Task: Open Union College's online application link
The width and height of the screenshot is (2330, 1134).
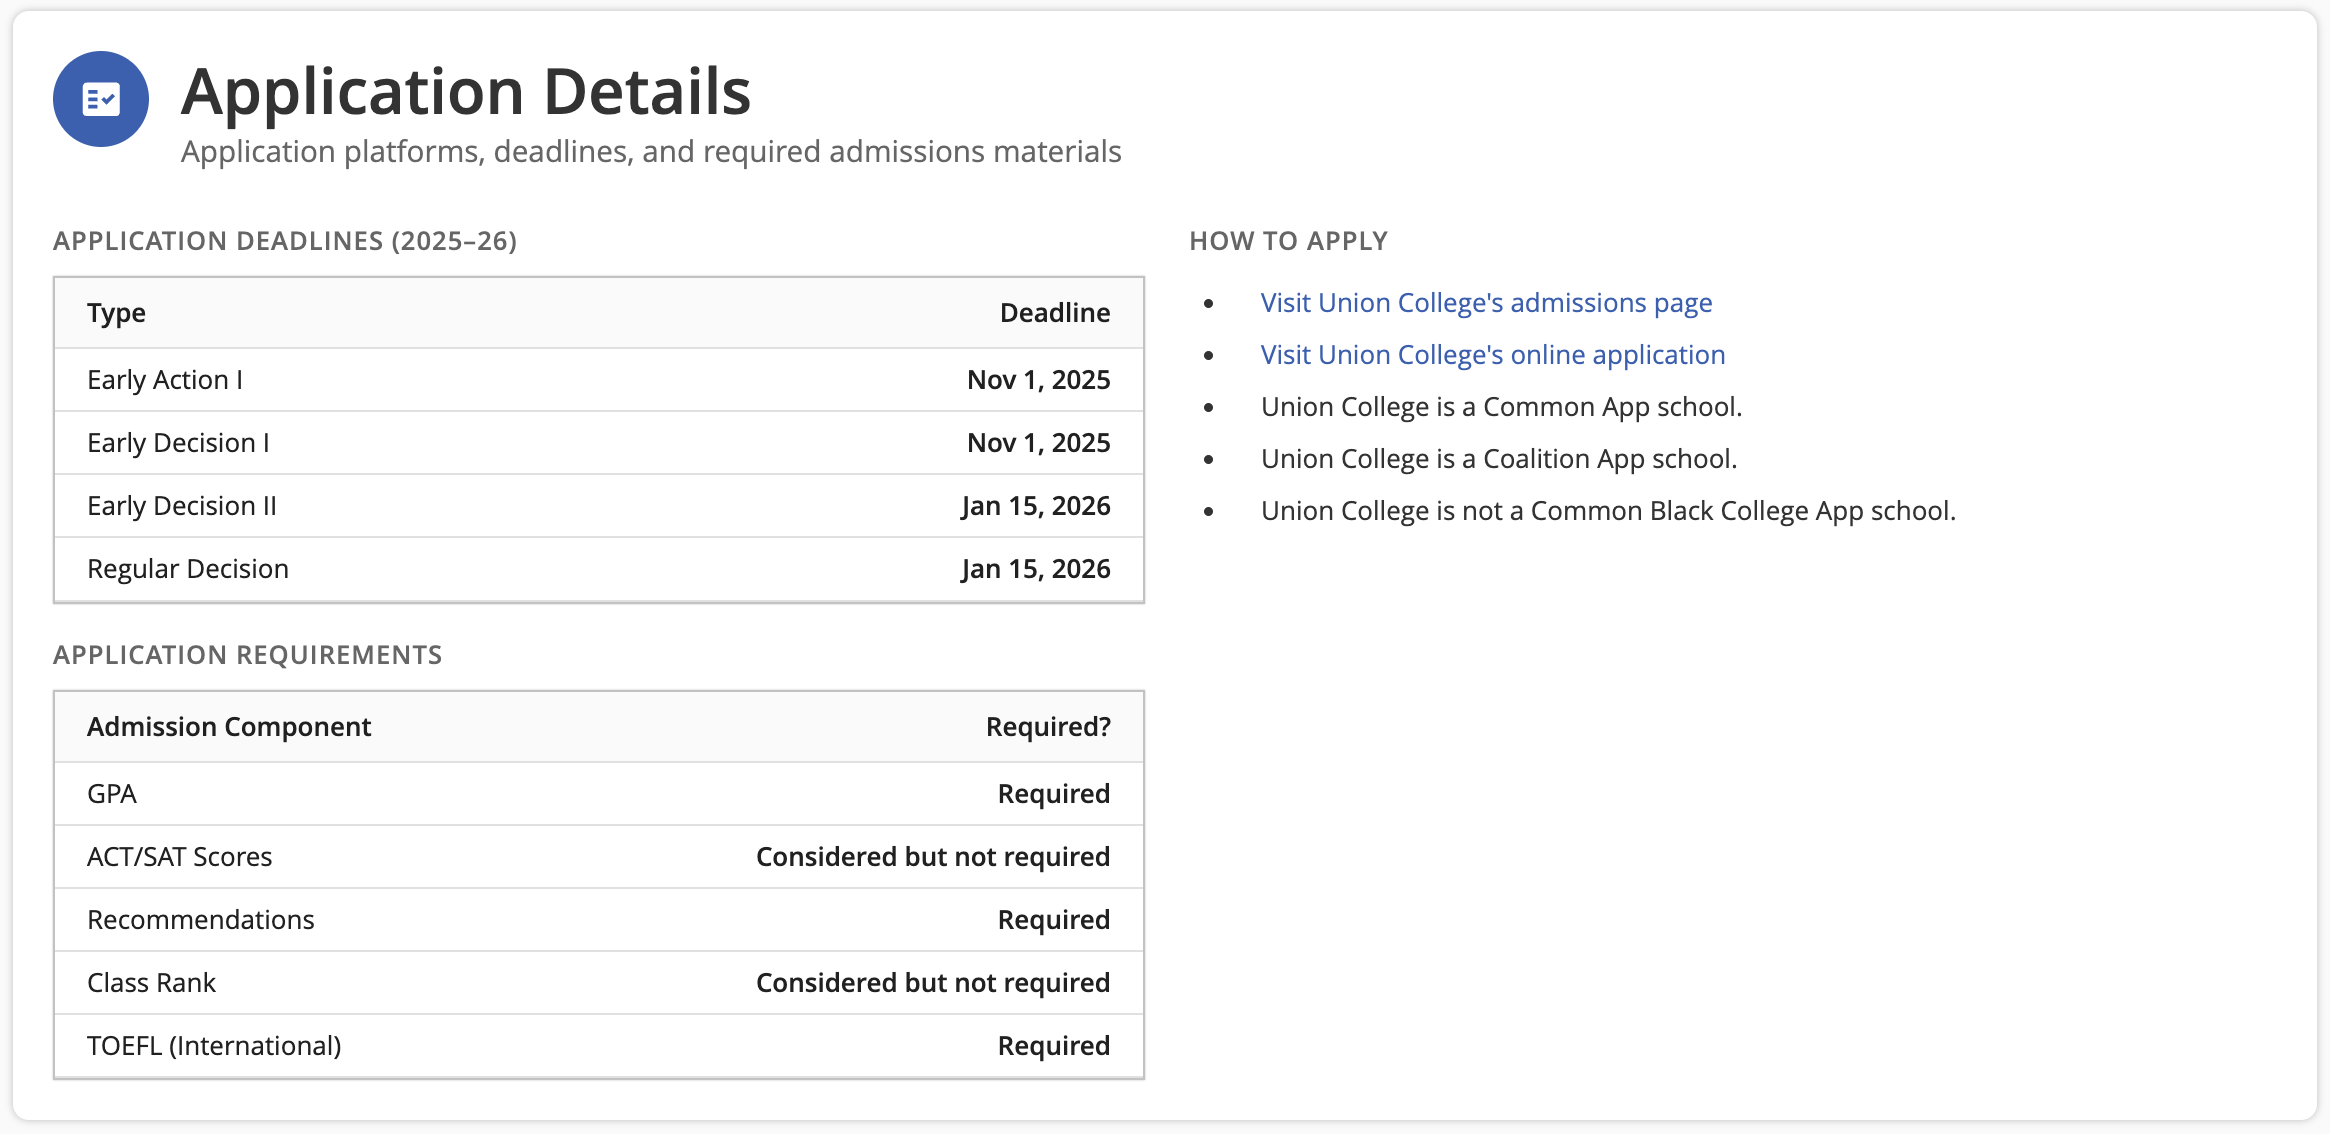Action: 1493,355
